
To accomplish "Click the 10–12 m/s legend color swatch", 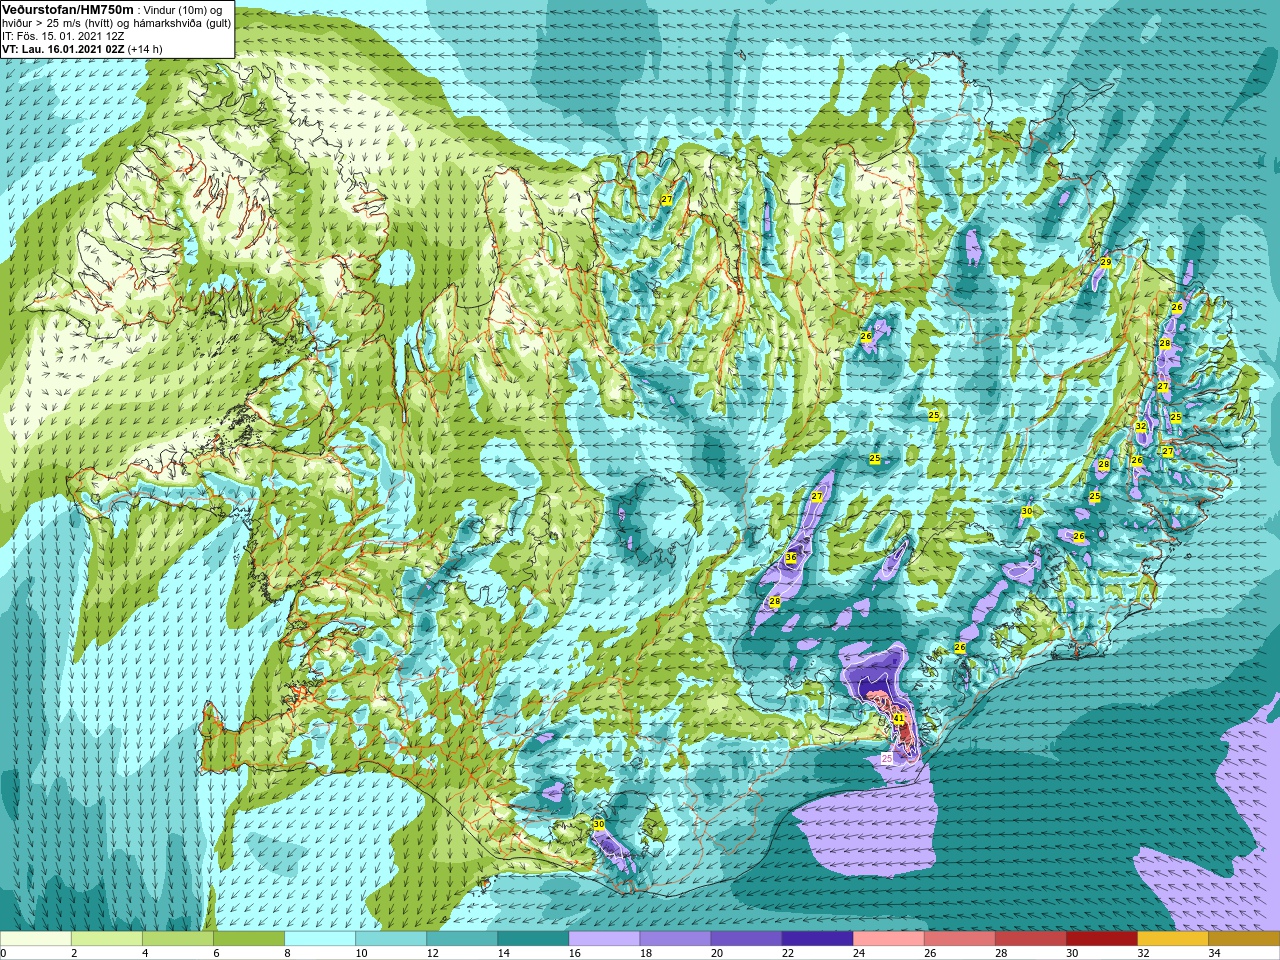I will point(391,939).
